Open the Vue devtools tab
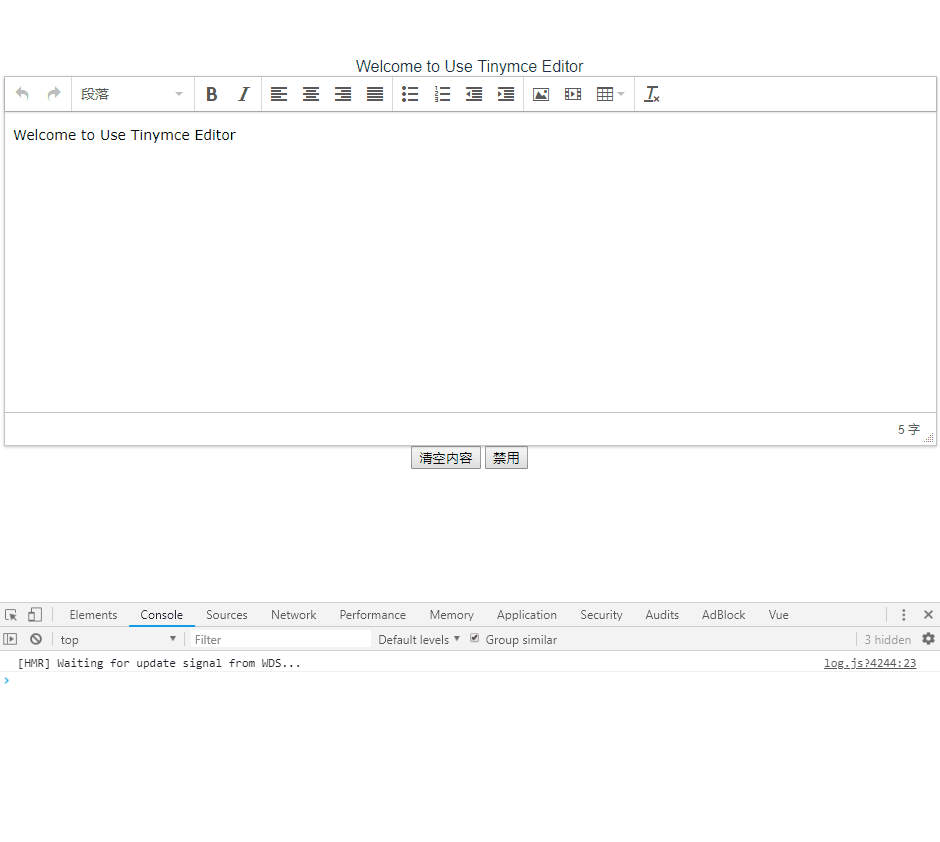This screenshot has height=842, width=940. 778,615
